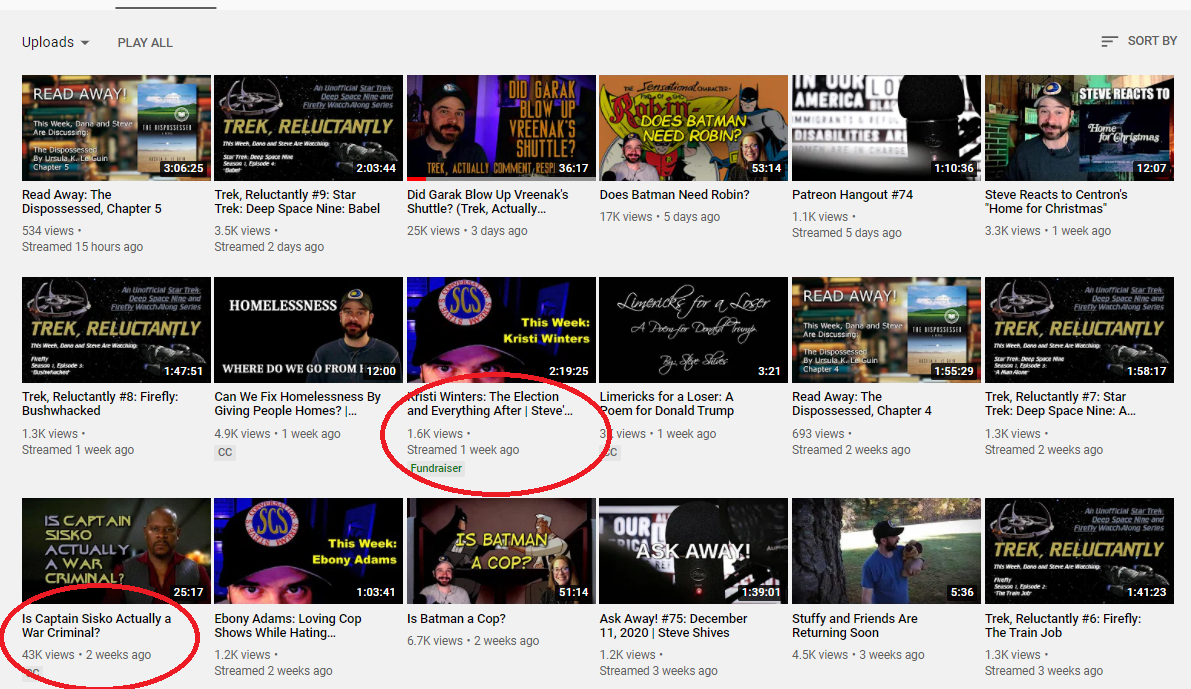Click title 'Trek, Reluctantly #7: Star Trek: Deep Space Nine'
The width and height of the screenshot is (1191, 689).
pyautogui.click(x=1060, y=403)
